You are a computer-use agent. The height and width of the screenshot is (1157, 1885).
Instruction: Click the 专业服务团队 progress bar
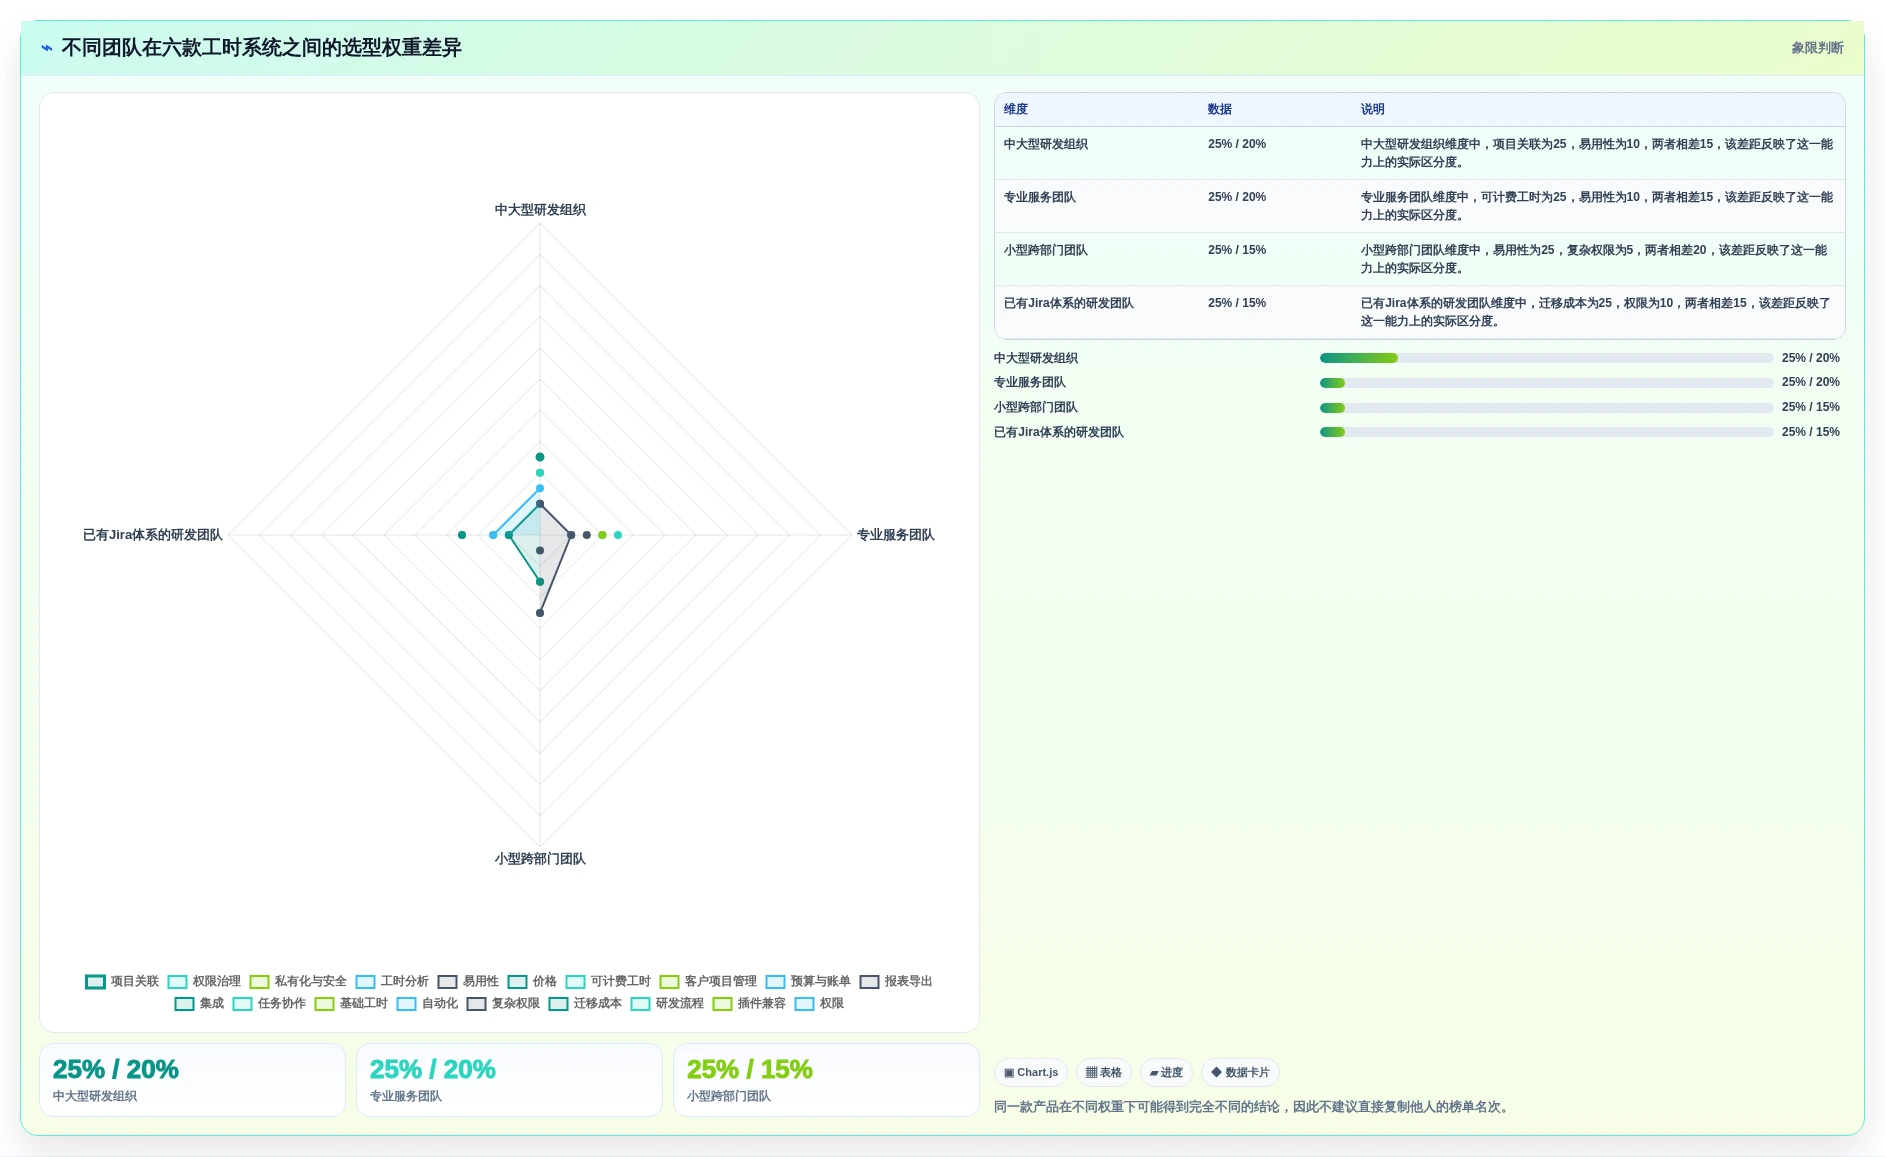[x=1546, y=383]
